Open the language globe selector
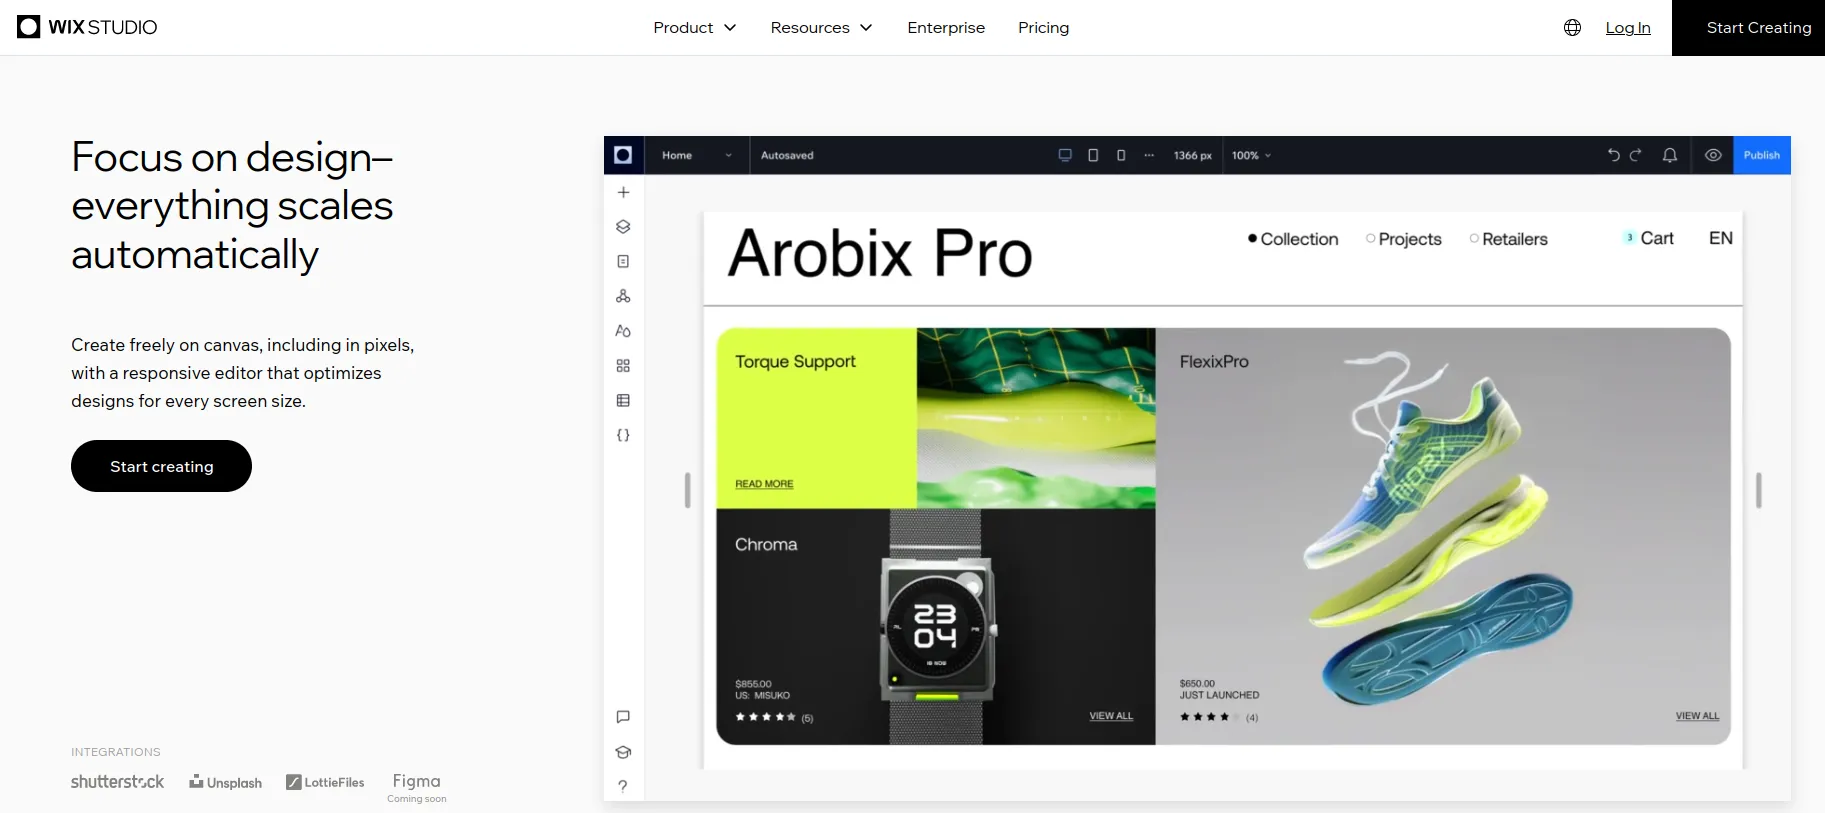 1572,28
